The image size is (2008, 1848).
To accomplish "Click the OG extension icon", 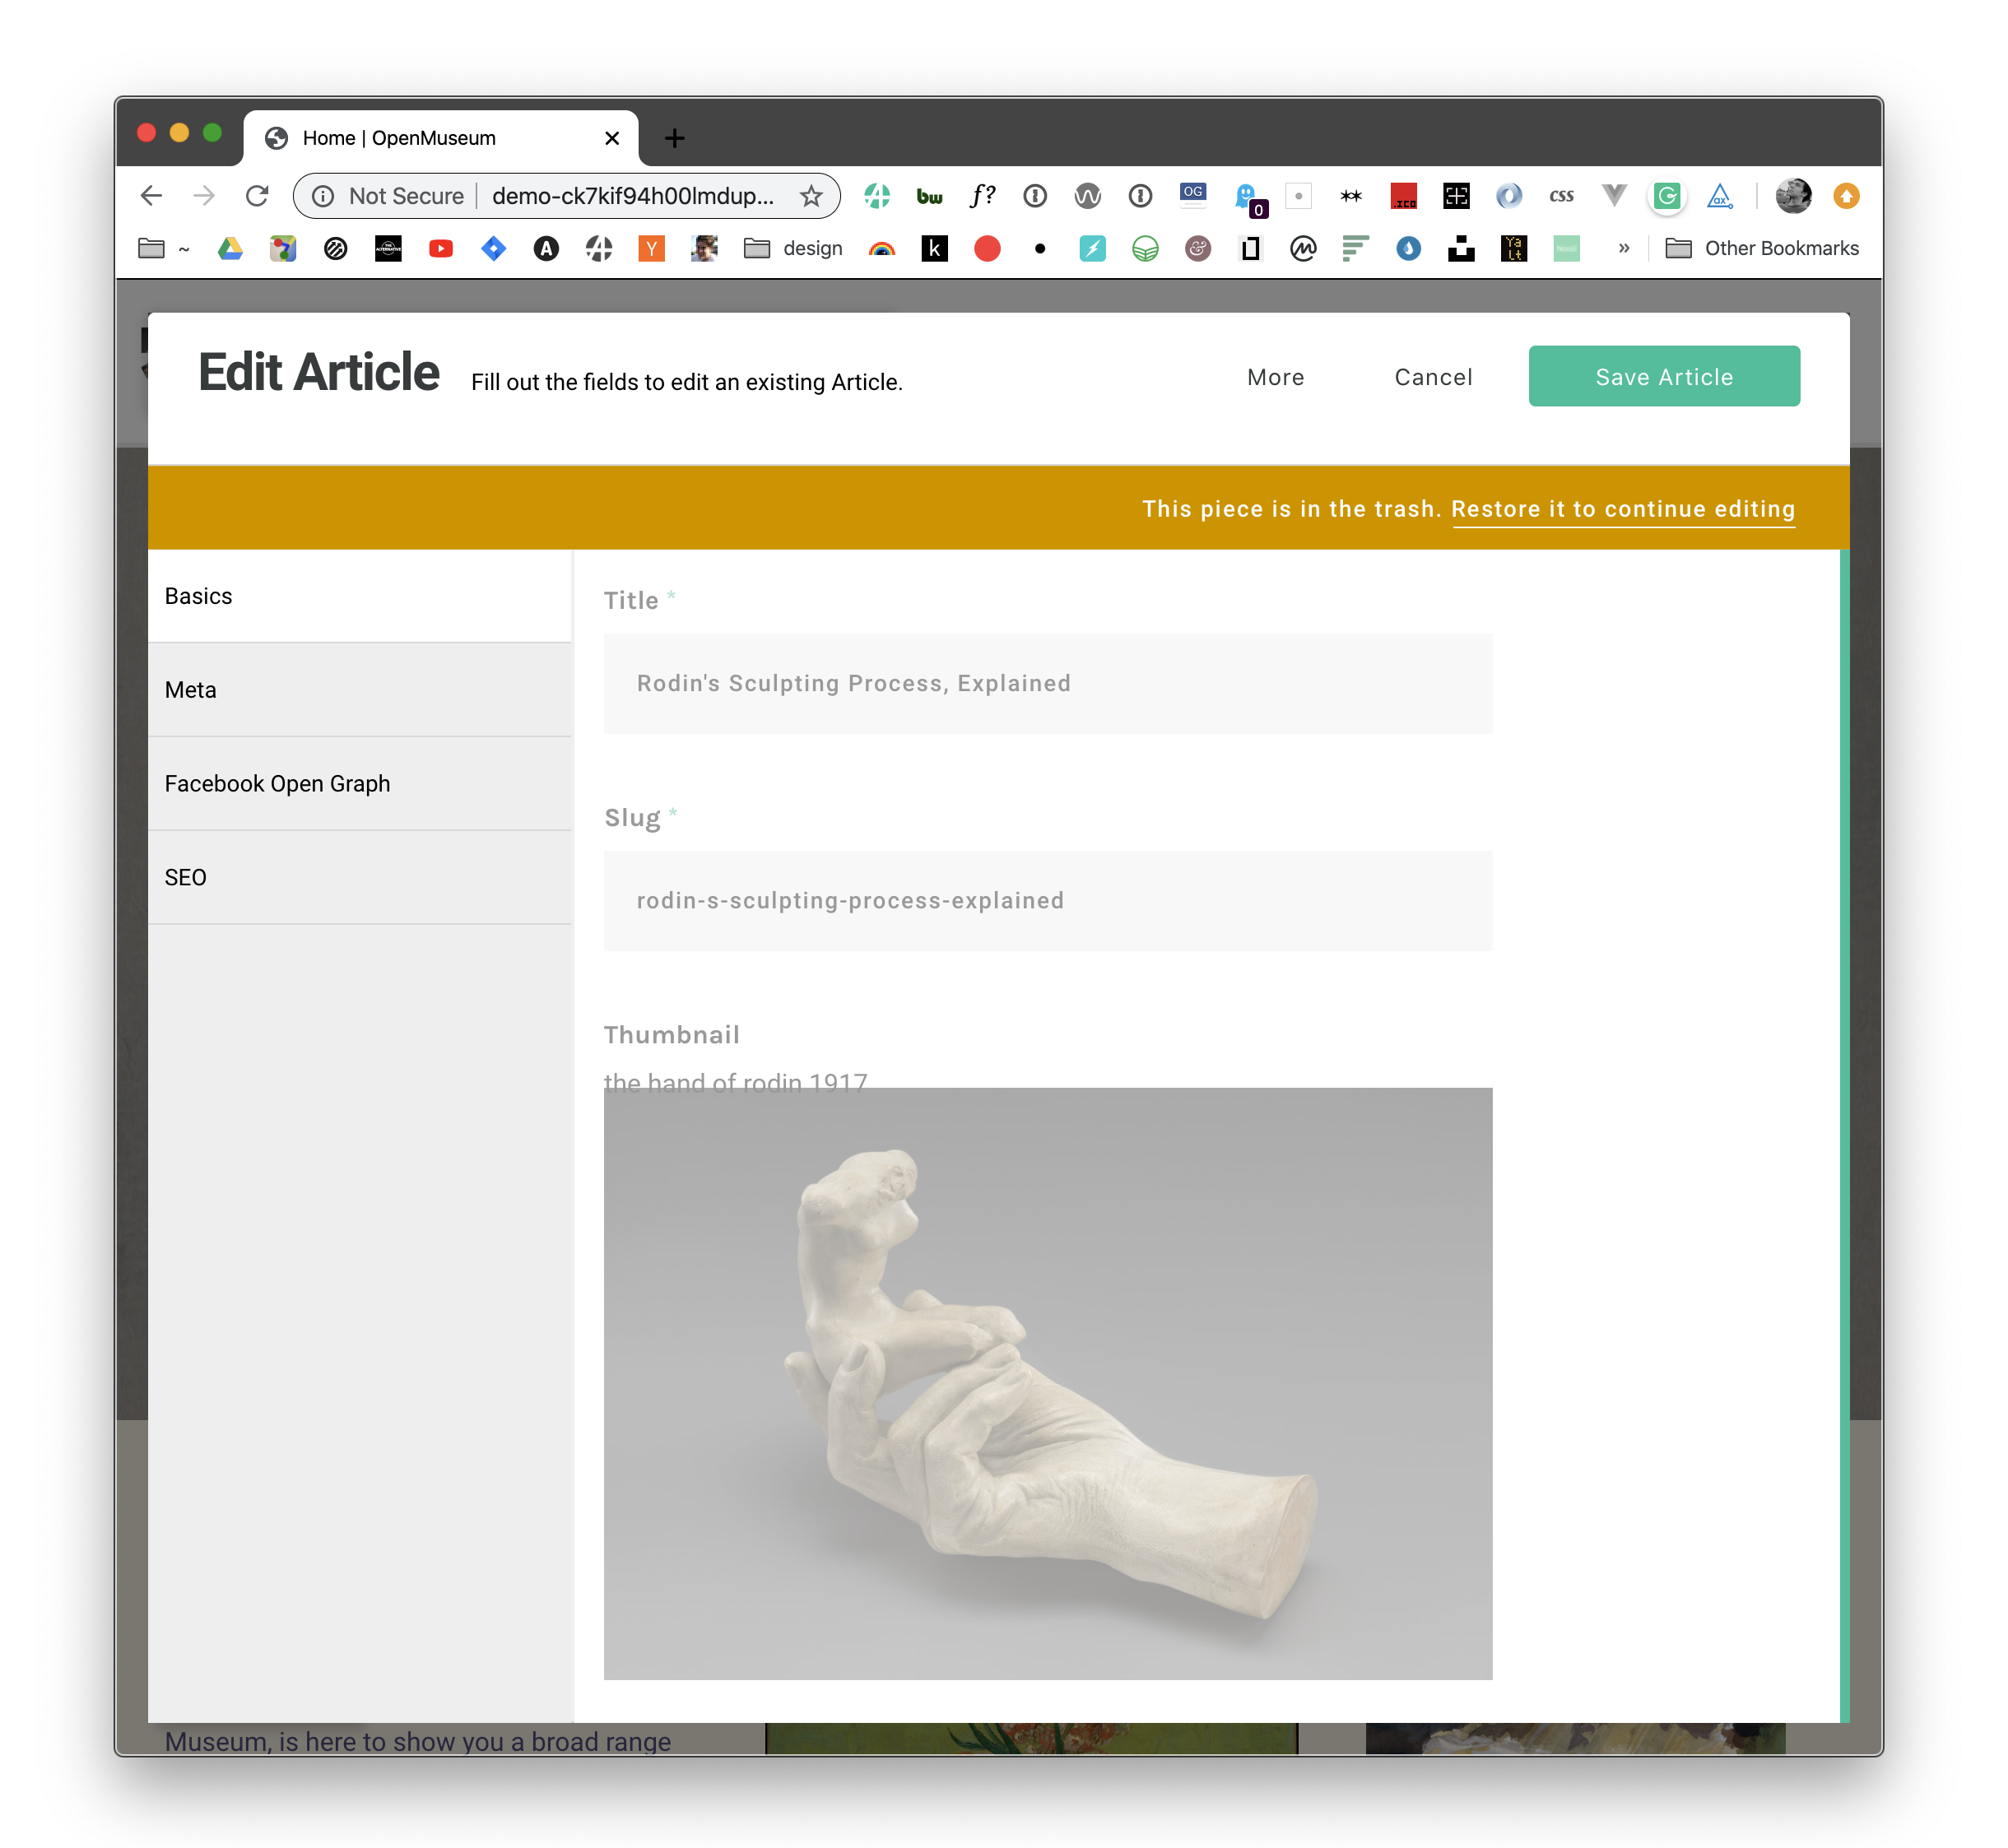I will [1193, 194].
